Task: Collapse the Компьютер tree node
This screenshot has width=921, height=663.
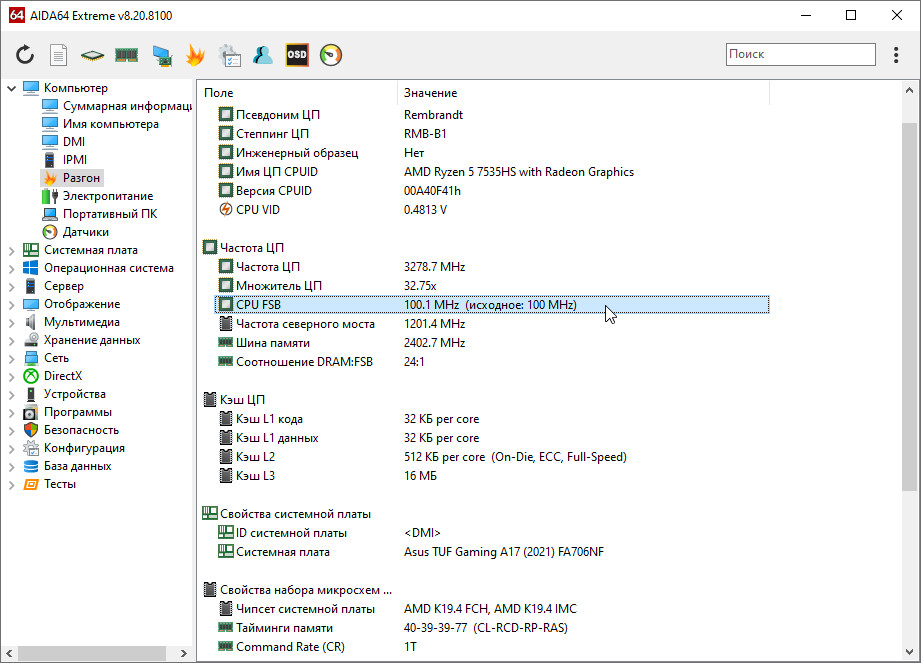Action: tap(12, 88)
